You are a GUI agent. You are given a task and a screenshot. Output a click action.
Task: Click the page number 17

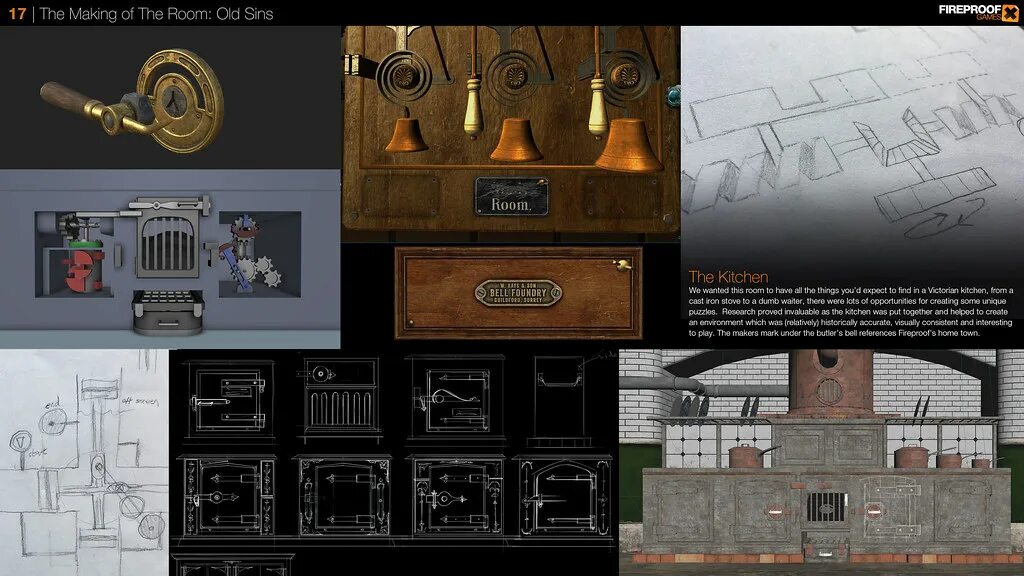point(17,14)
